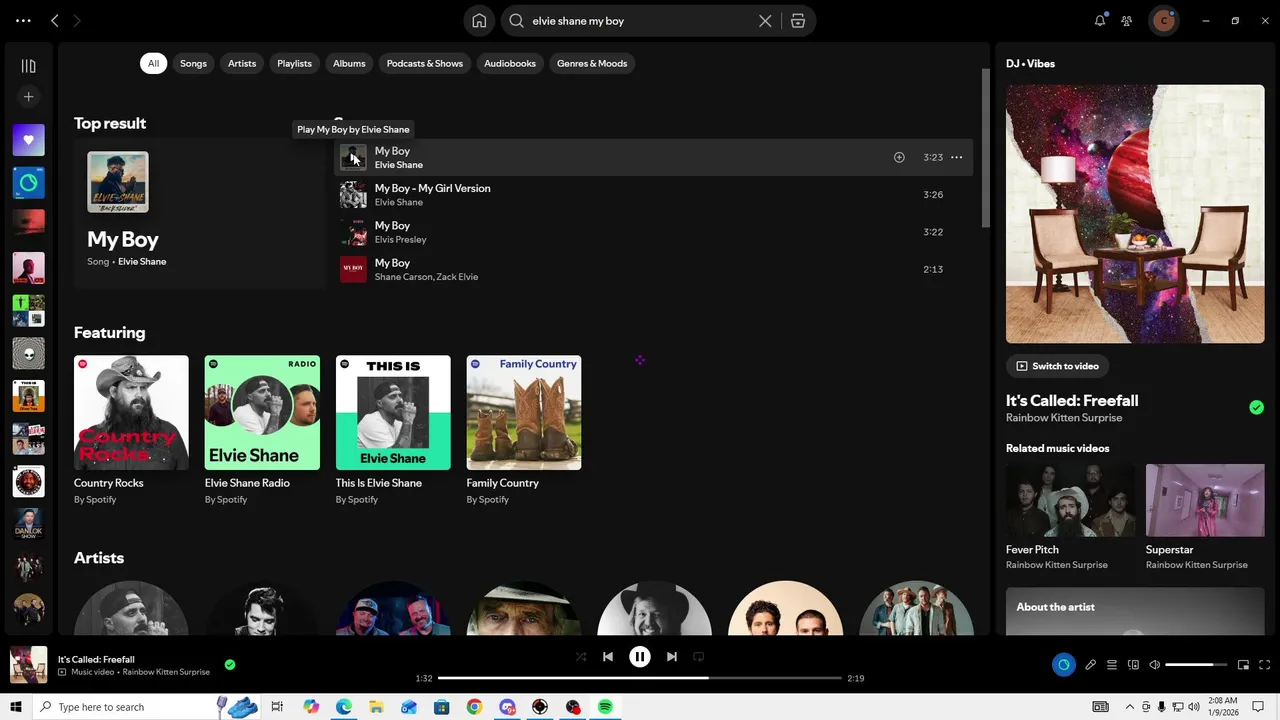Toggle saved checkmark in now playing bar

point(230,664)
